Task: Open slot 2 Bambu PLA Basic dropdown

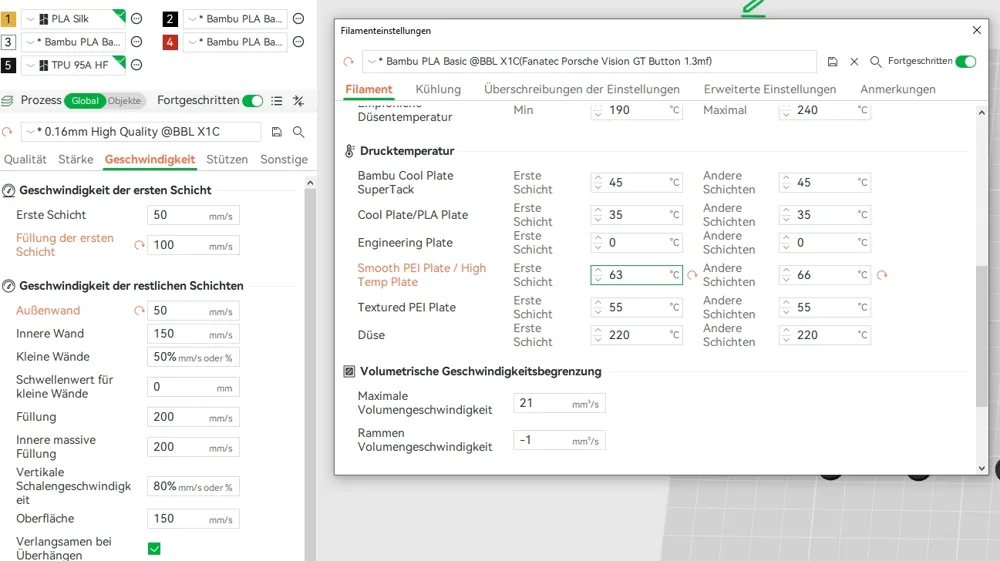Action: 235,18
